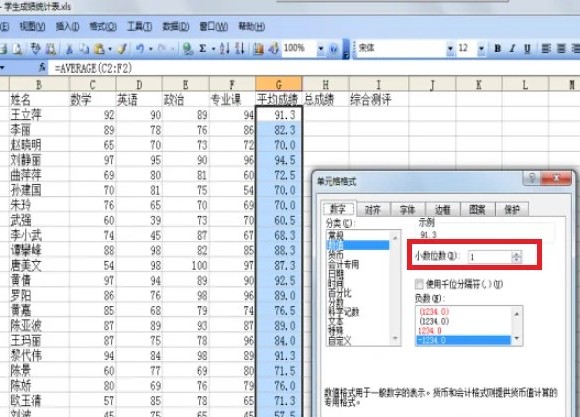Open toolbar options at the end of the standard toolbar
Image resolution: width=580 pixels, height=417 pixels.
click(346, 49)
